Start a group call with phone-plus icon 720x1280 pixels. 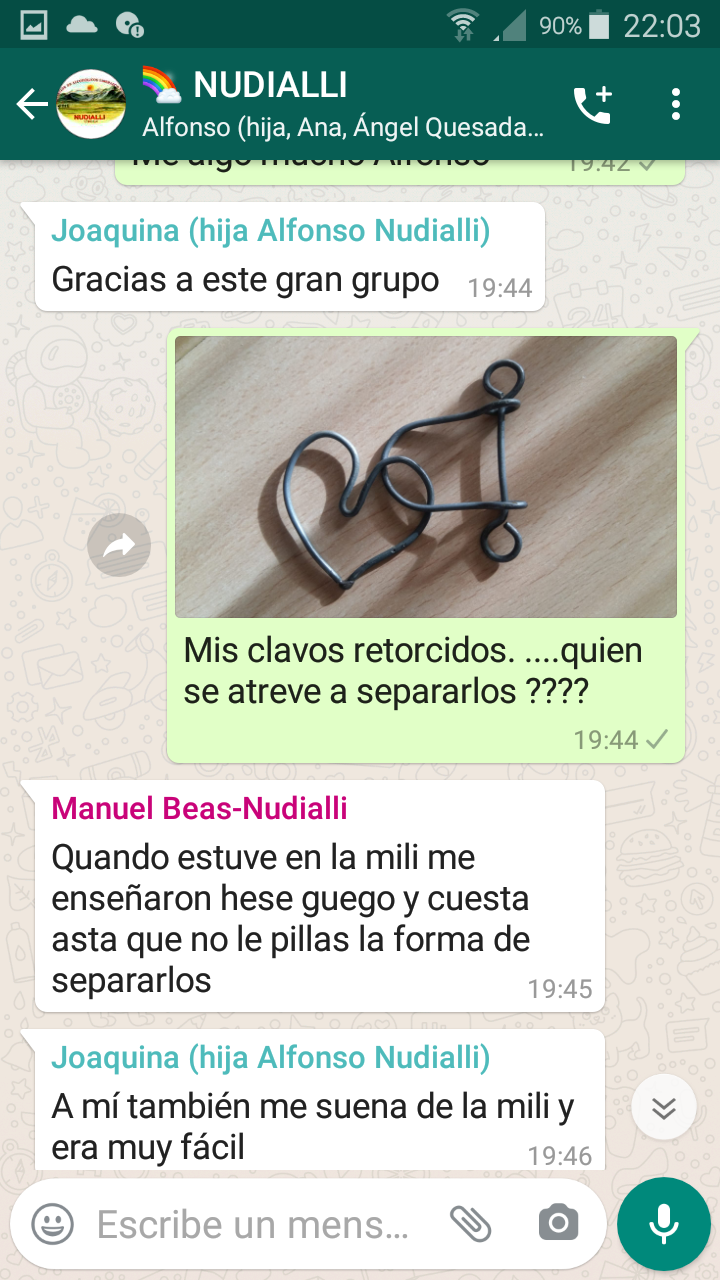(592, 104)
